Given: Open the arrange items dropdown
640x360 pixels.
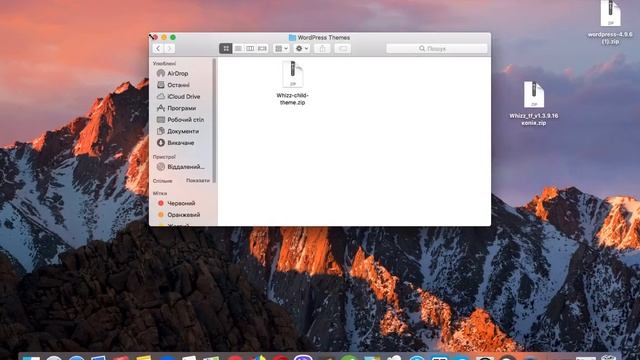Looking at the screenshot, I should [x=281, y=49].
